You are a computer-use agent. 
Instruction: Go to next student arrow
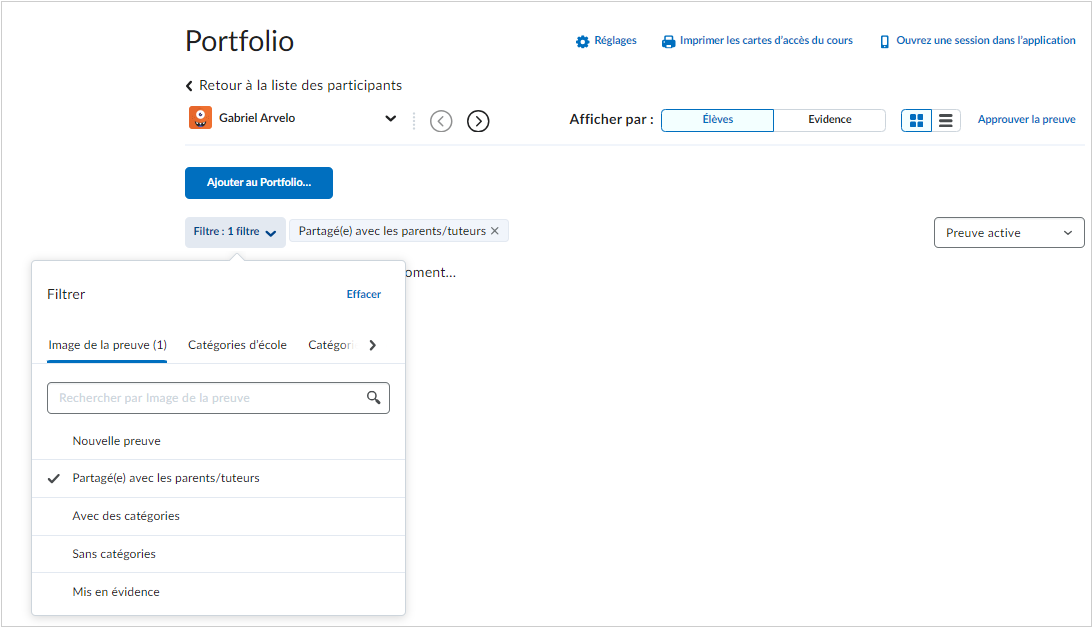point(478,121)
